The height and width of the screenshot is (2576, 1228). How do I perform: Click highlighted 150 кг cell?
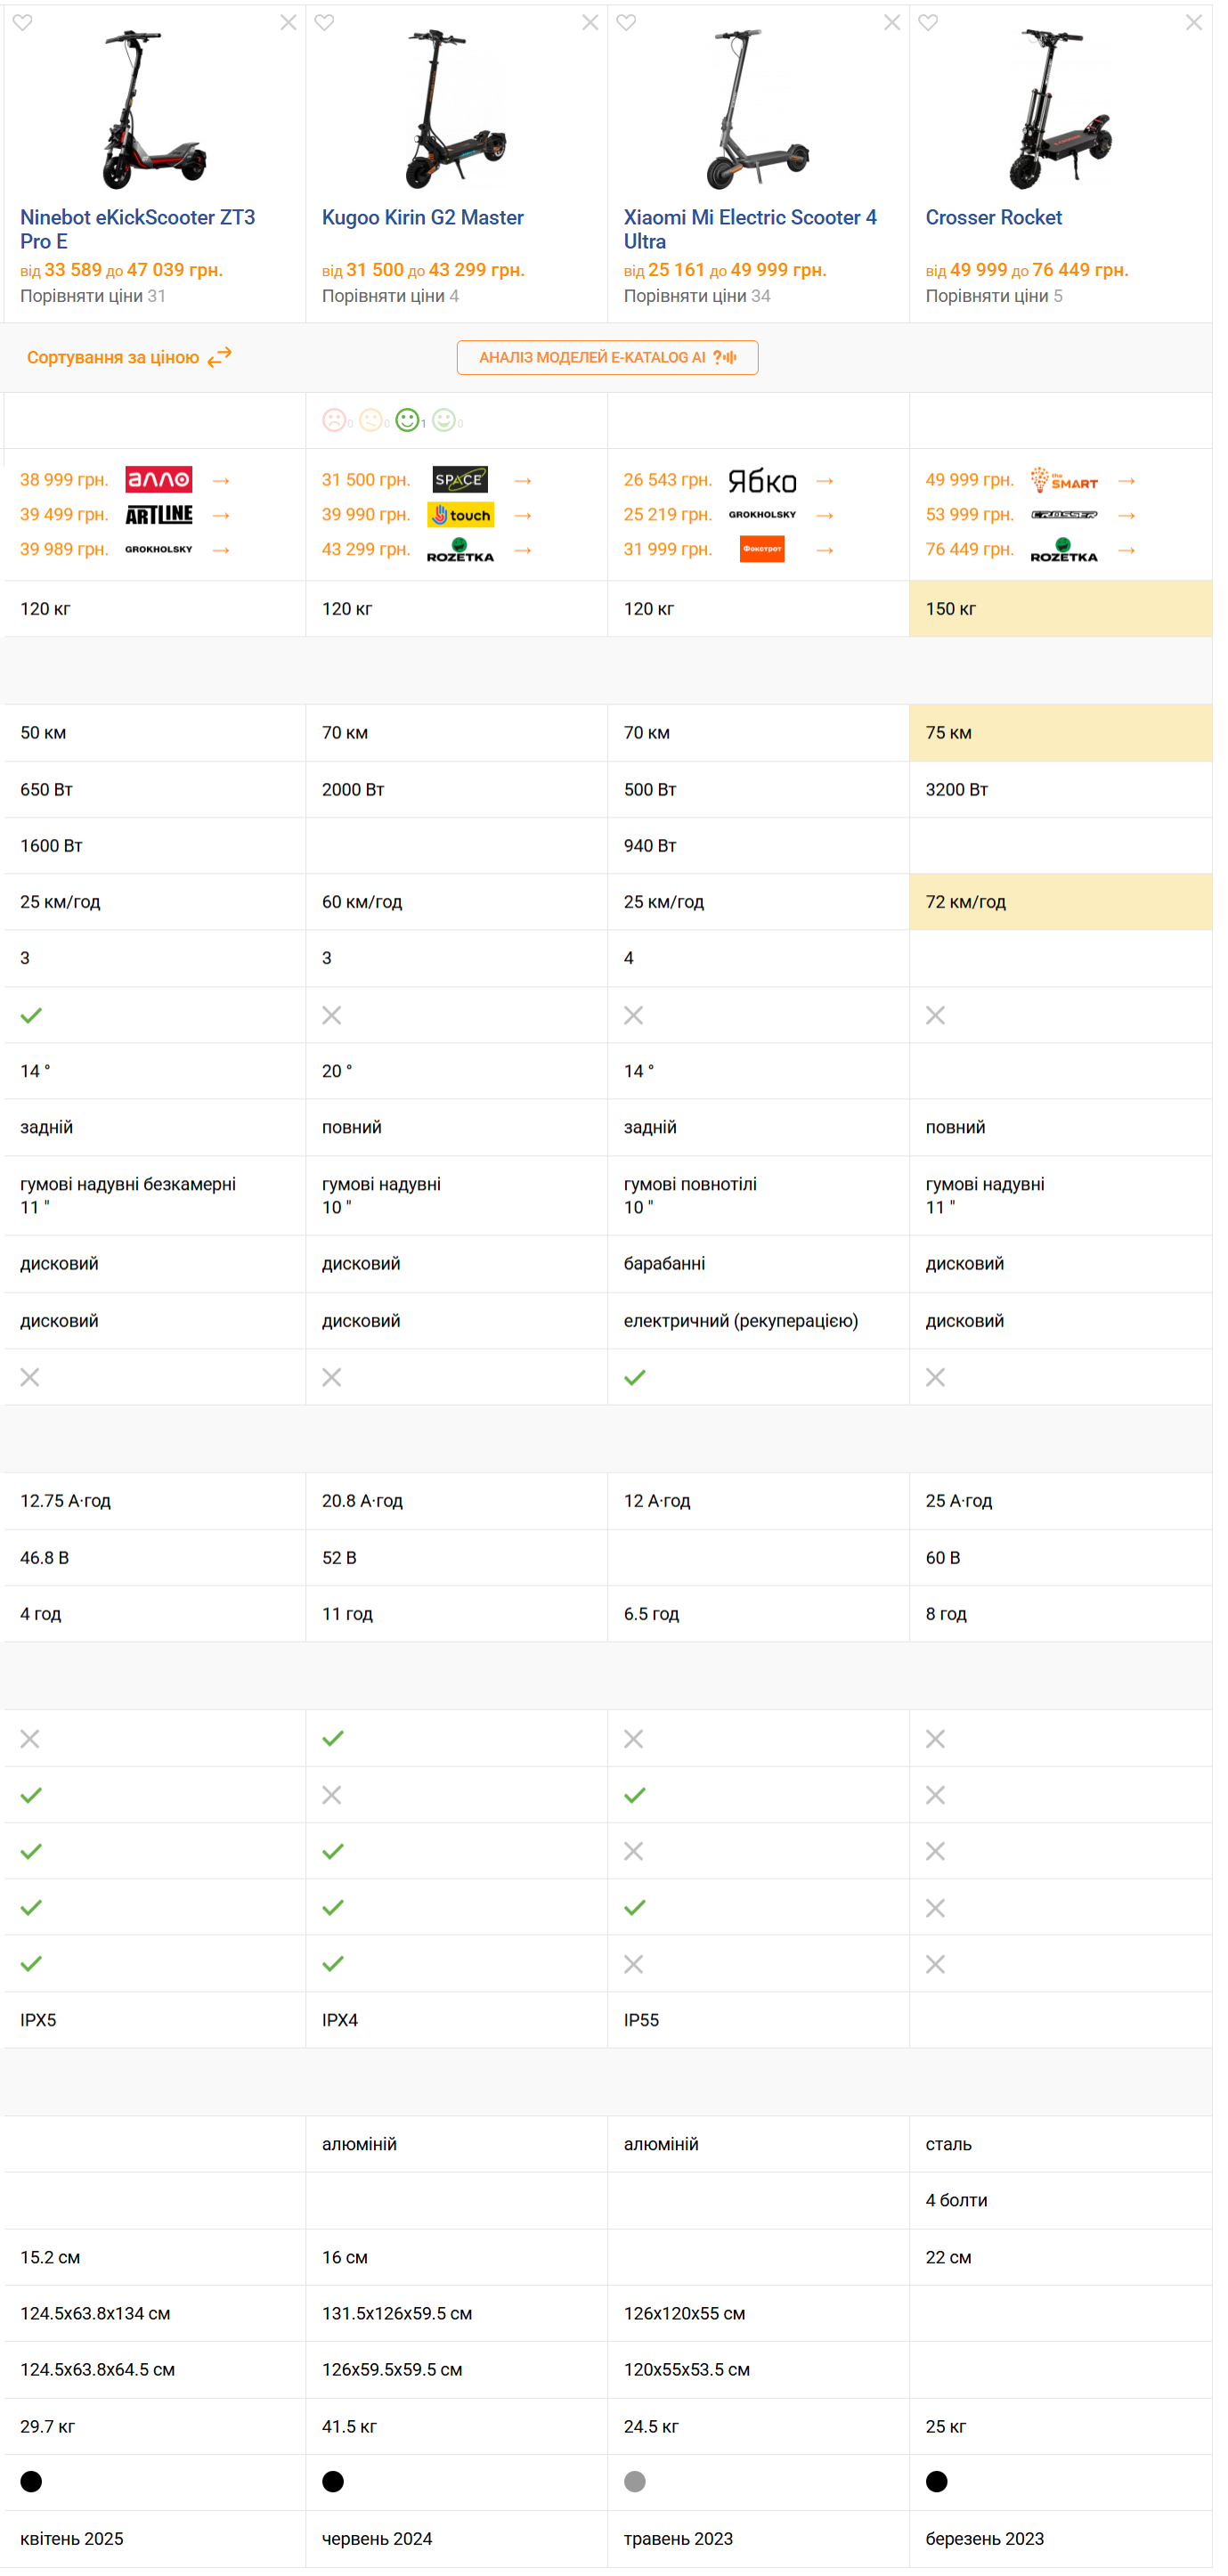coord(1060,609)
